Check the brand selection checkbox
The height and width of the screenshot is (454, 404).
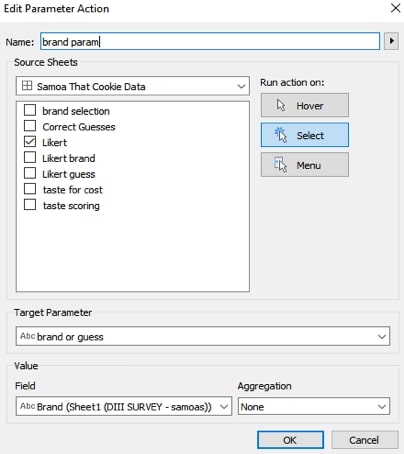tap(30, 110)
